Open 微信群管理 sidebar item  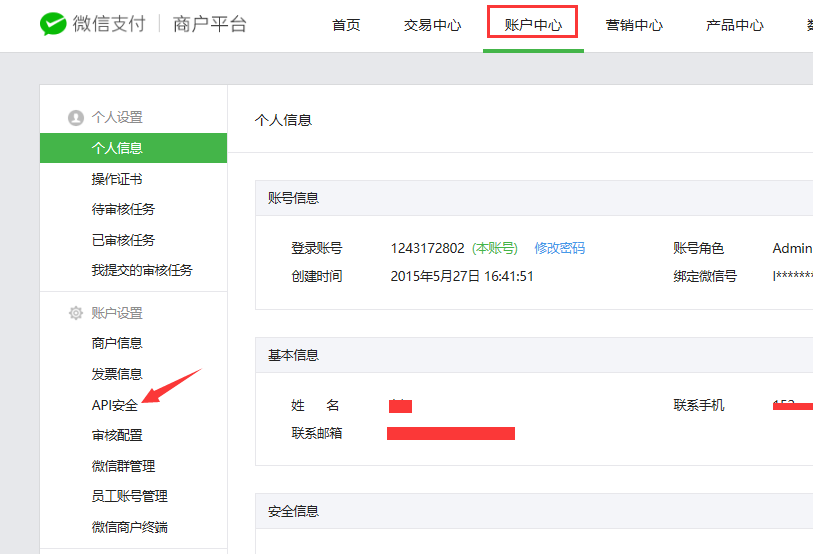click(123, 466)
